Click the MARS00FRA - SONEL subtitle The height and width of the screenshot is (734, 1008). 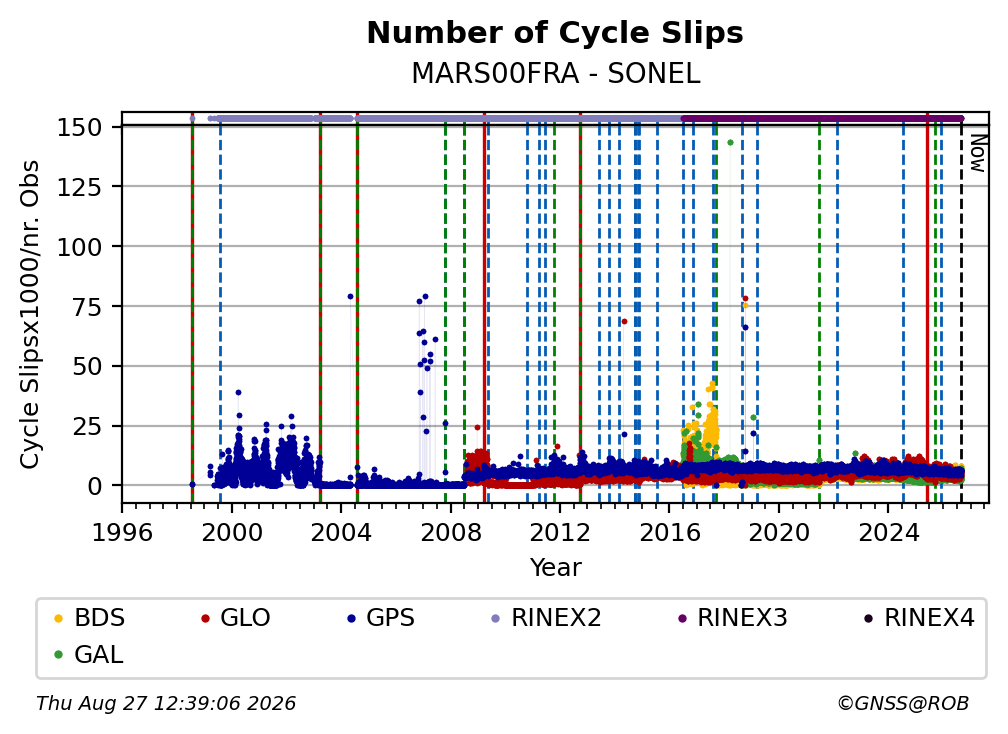555,73
